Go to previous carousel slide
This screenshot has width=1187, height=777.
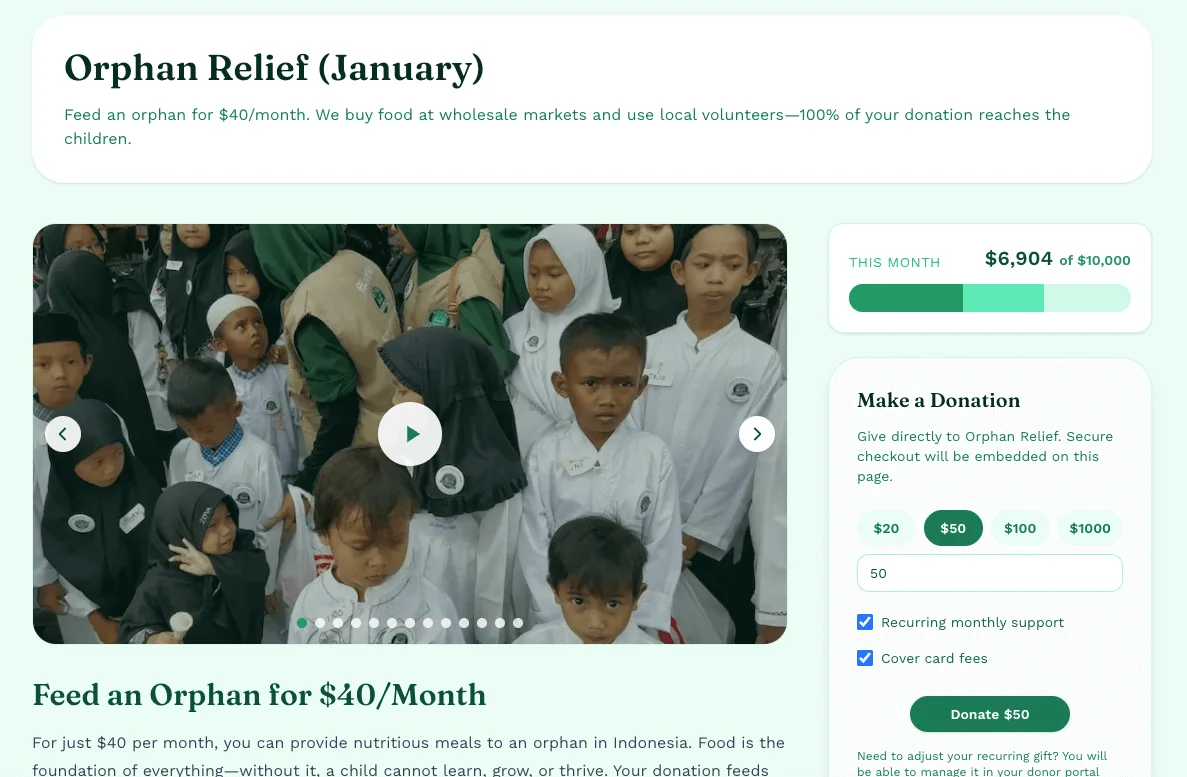[x=63, y=434]
